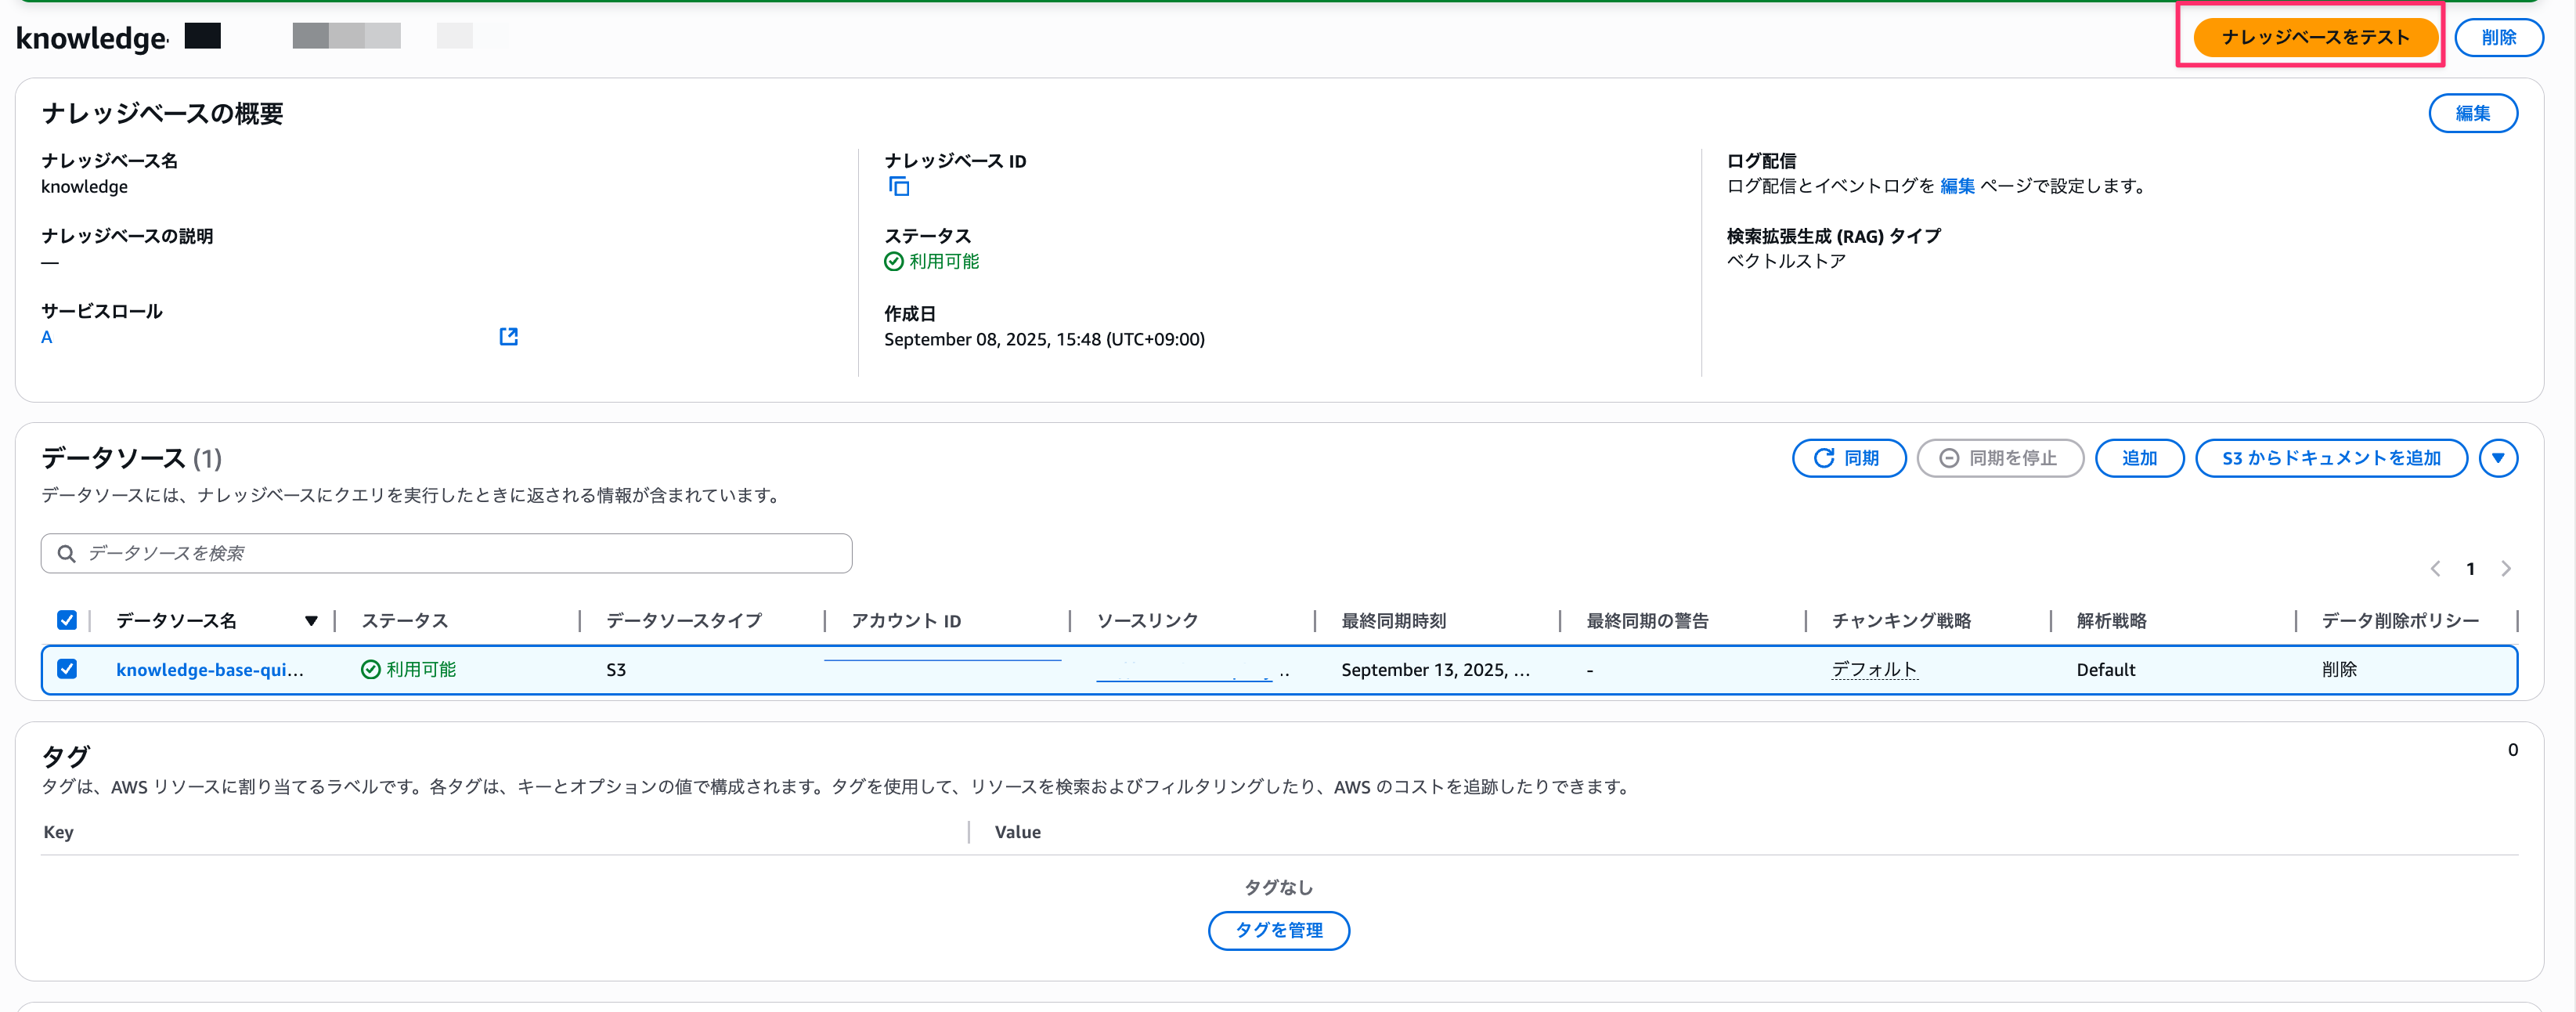
Task: Click the 削除 button at top right
Action: click(2498, 37)
